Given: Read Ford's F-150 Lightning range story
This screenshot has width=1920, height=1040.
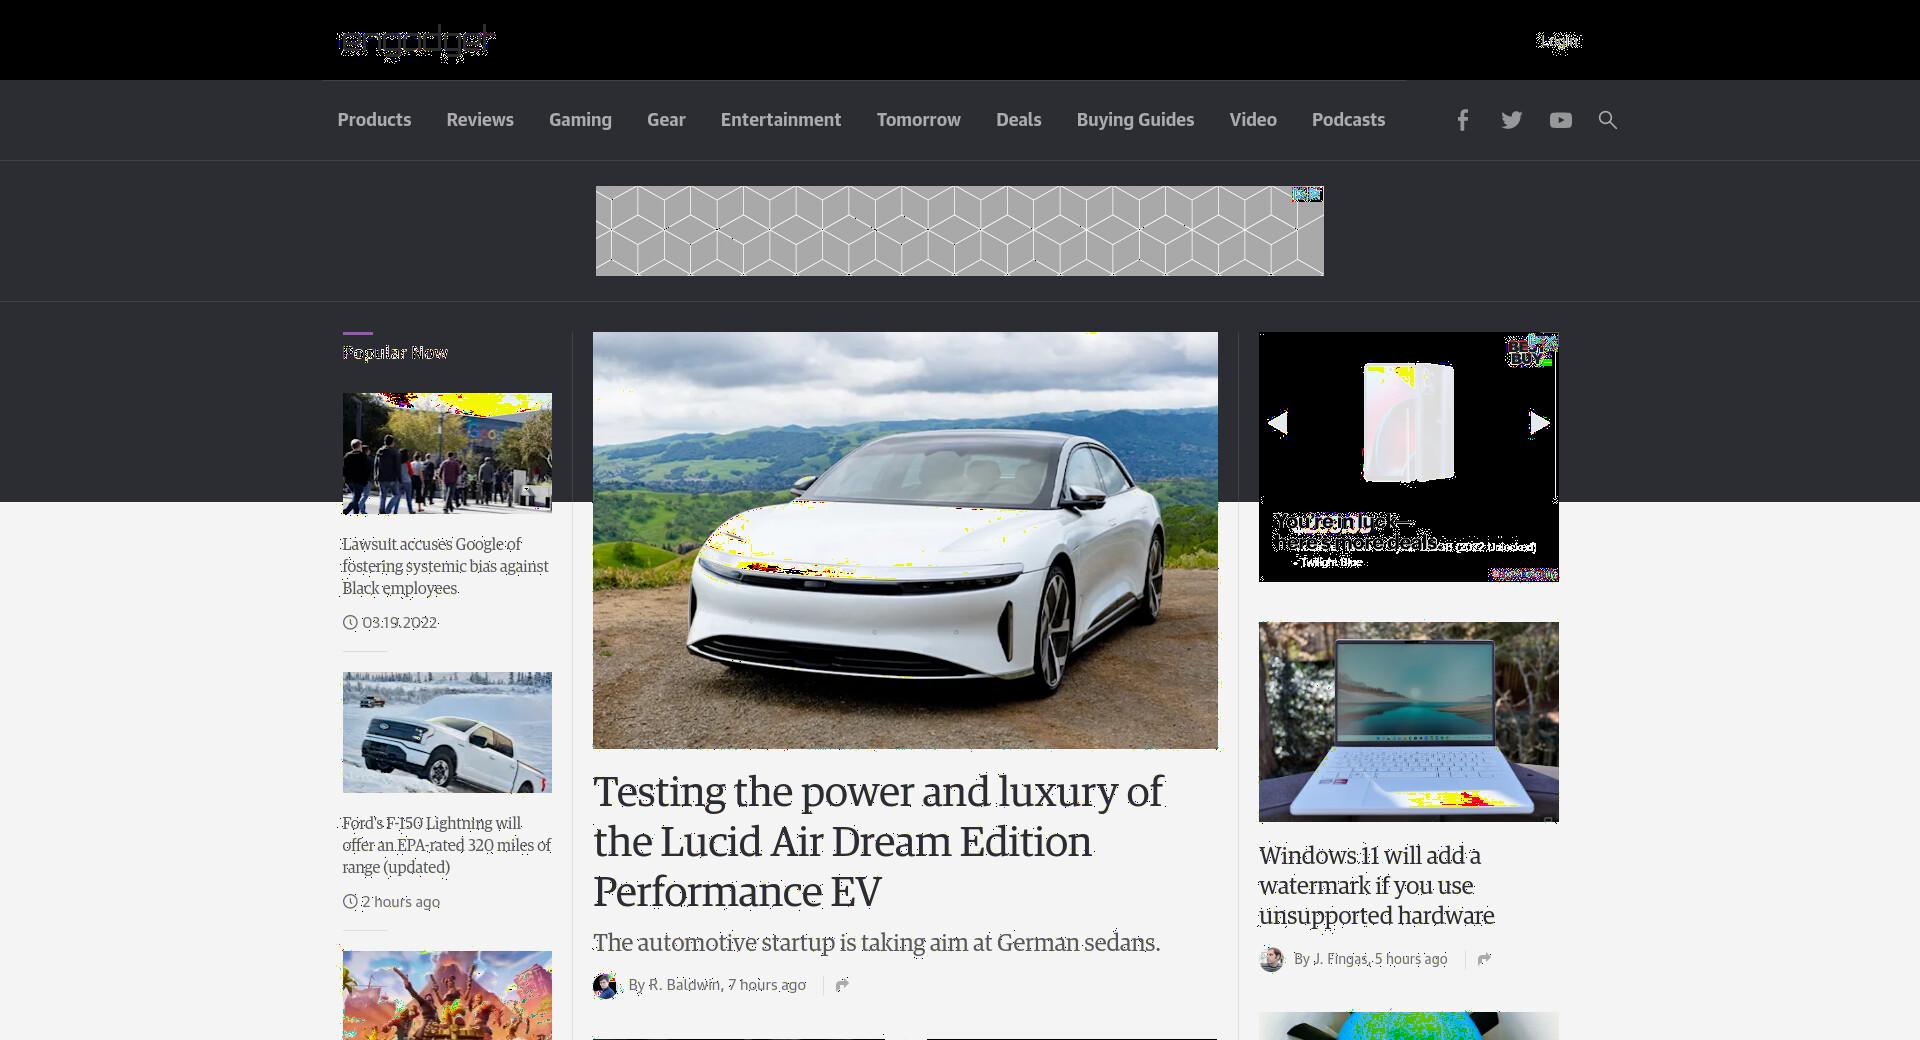Looking at the screenshot, I should (446, 845).
